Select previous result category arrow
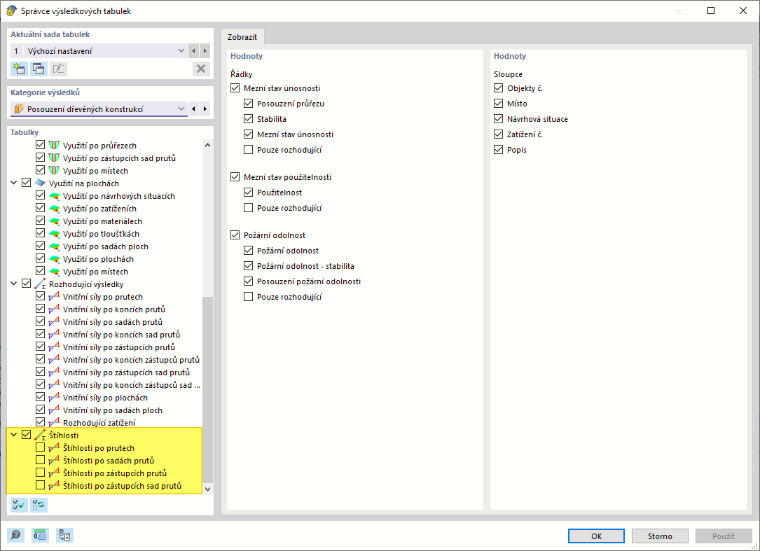 click(194, 109)
